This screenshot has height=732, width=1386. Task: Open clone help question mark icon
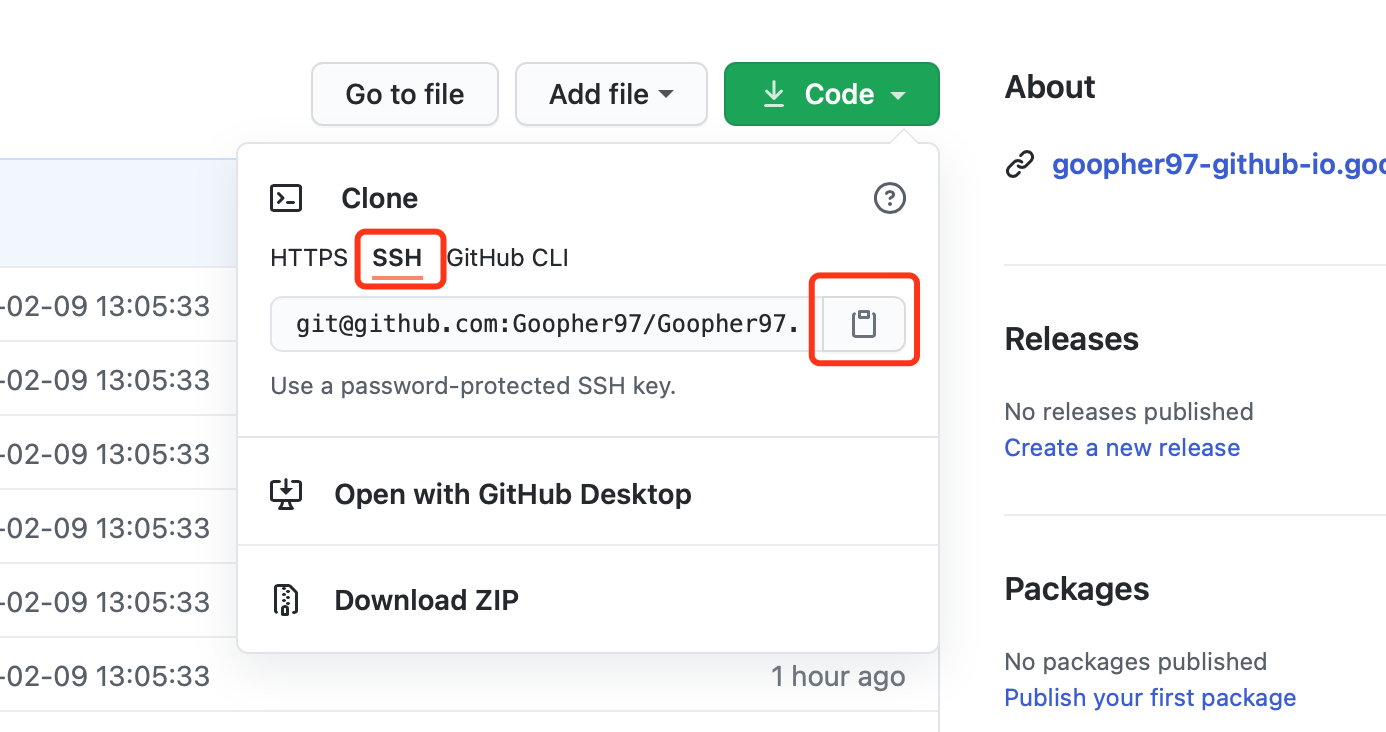coord(889,198)
